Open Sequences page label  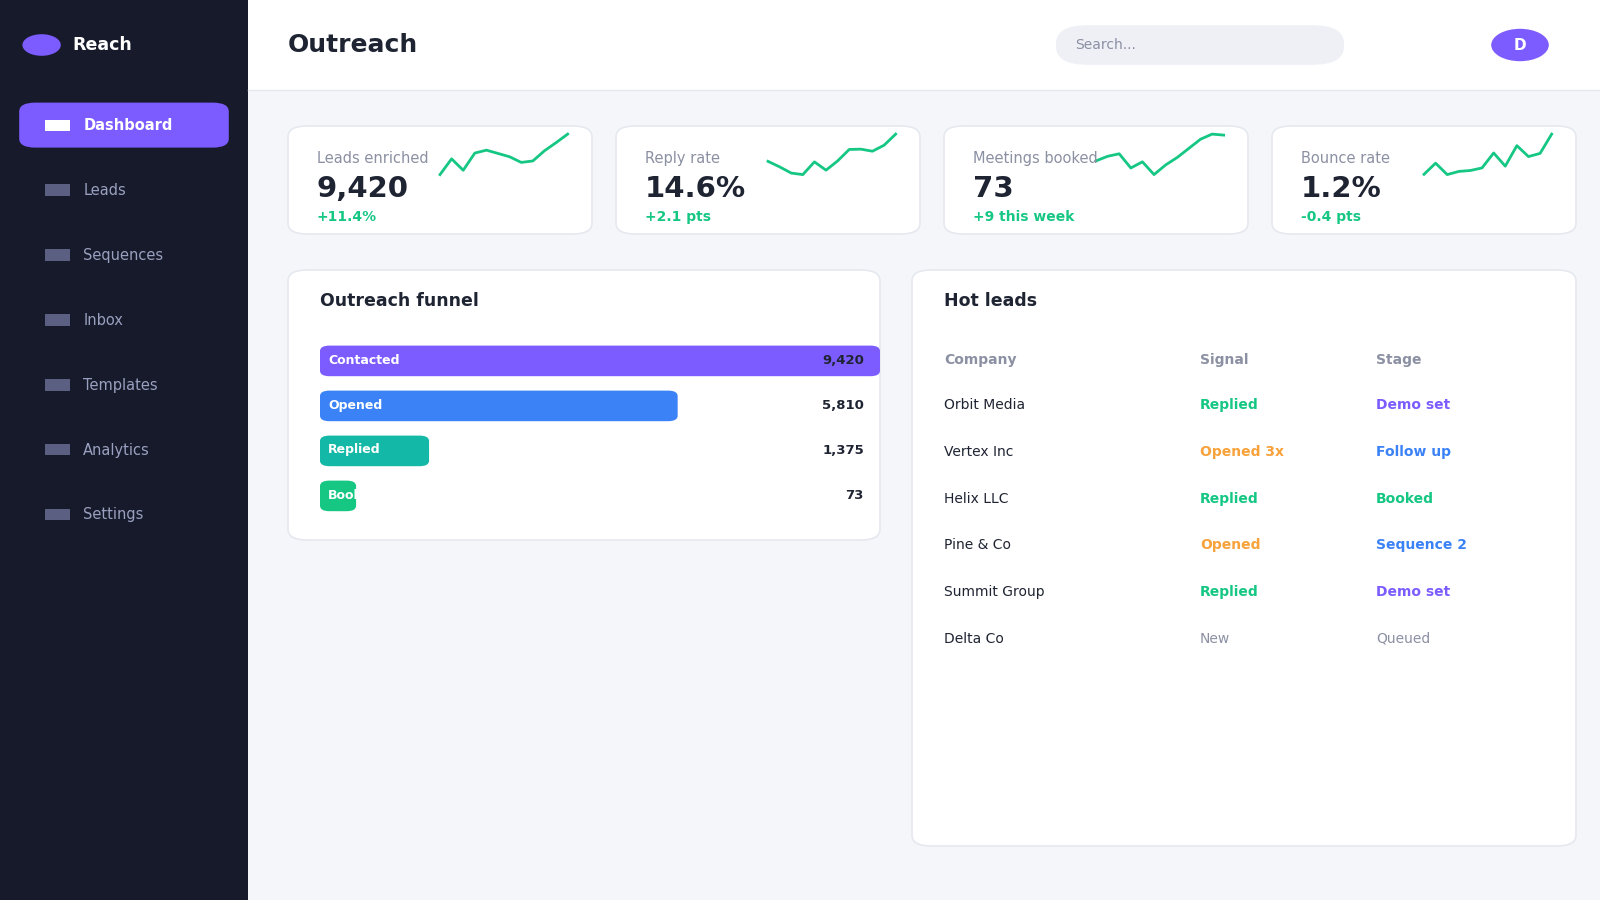tap(123, 255)
